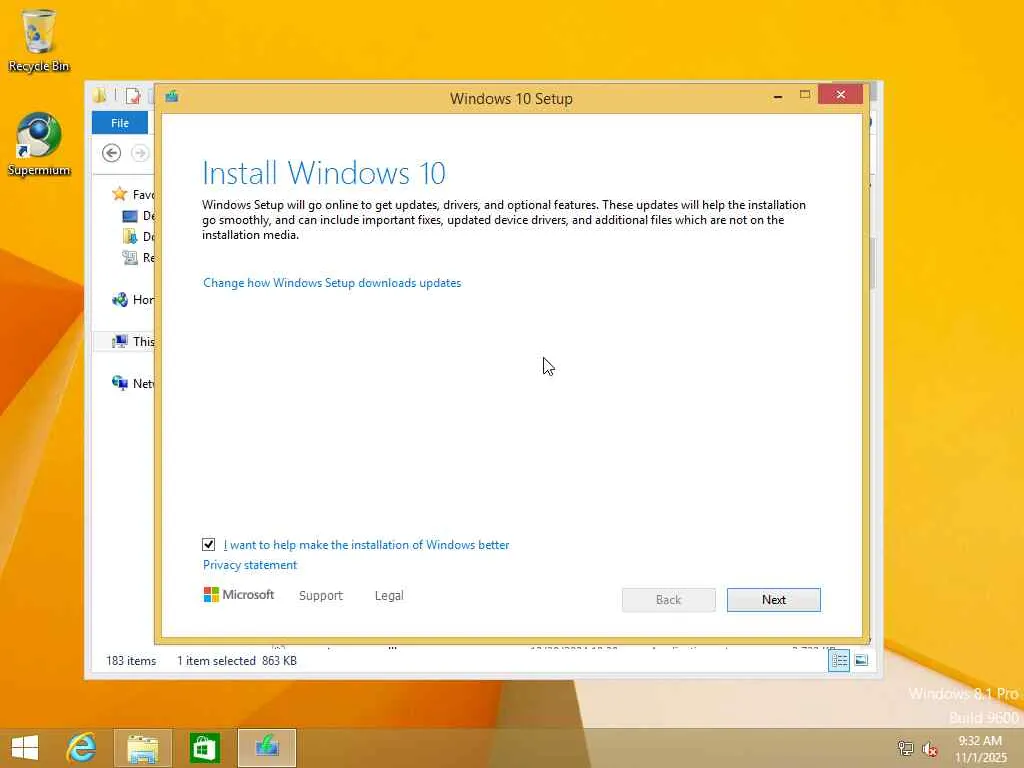Open the Windows Start button
The width and height of the screenshot is (1024, 768).
pos(25,748)
